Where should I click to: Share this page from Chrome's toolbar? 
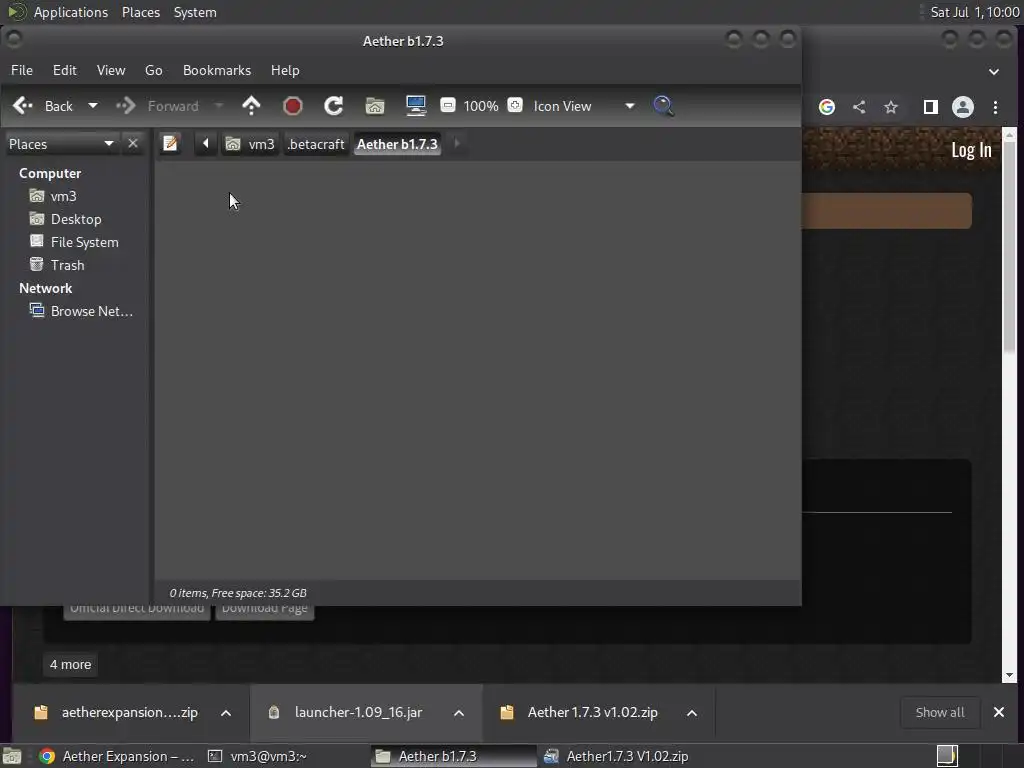click(859, 107)
